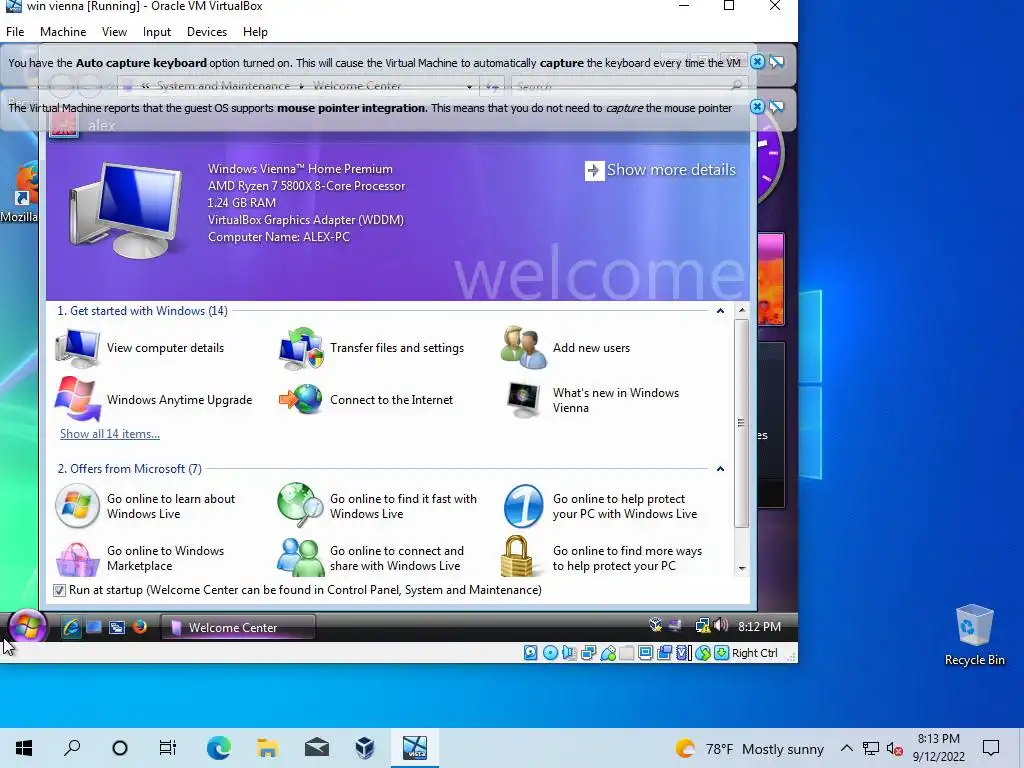
Task: Click VirtualBox hard disk activity indicator
Action: pyautogui.click(x=531, y=653)
